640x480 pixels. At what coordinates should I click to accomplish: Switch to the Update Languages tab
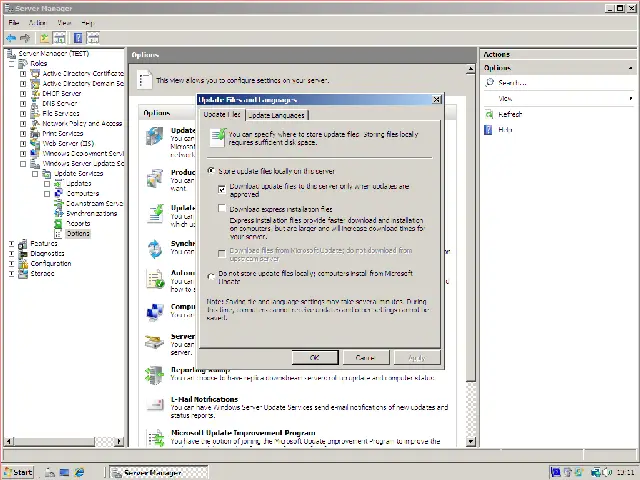(275, 115)
